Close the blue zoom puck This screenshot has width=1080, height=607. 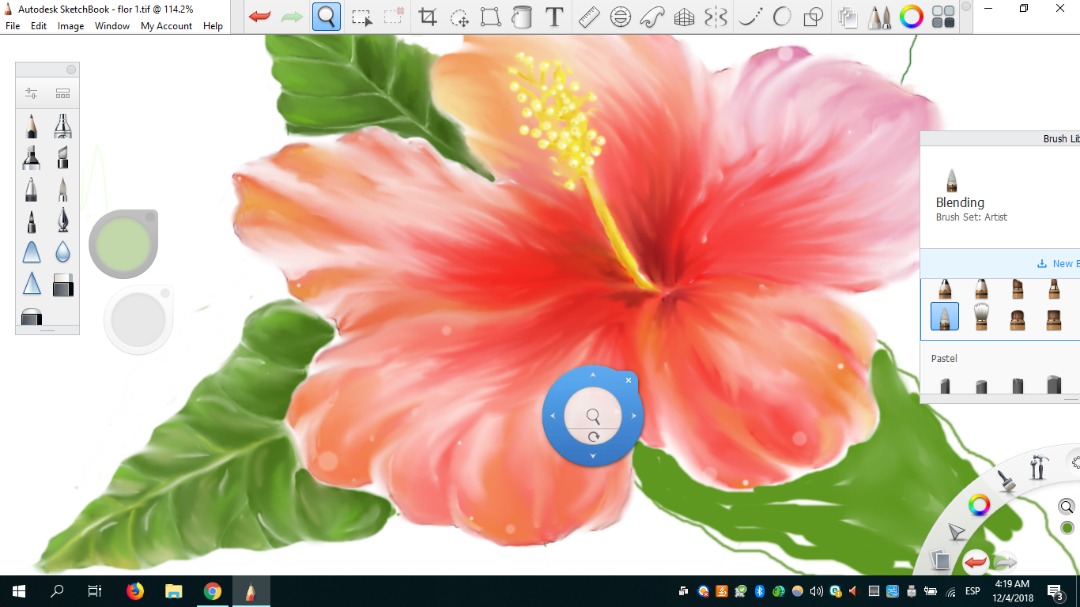[x=628, y=380]
